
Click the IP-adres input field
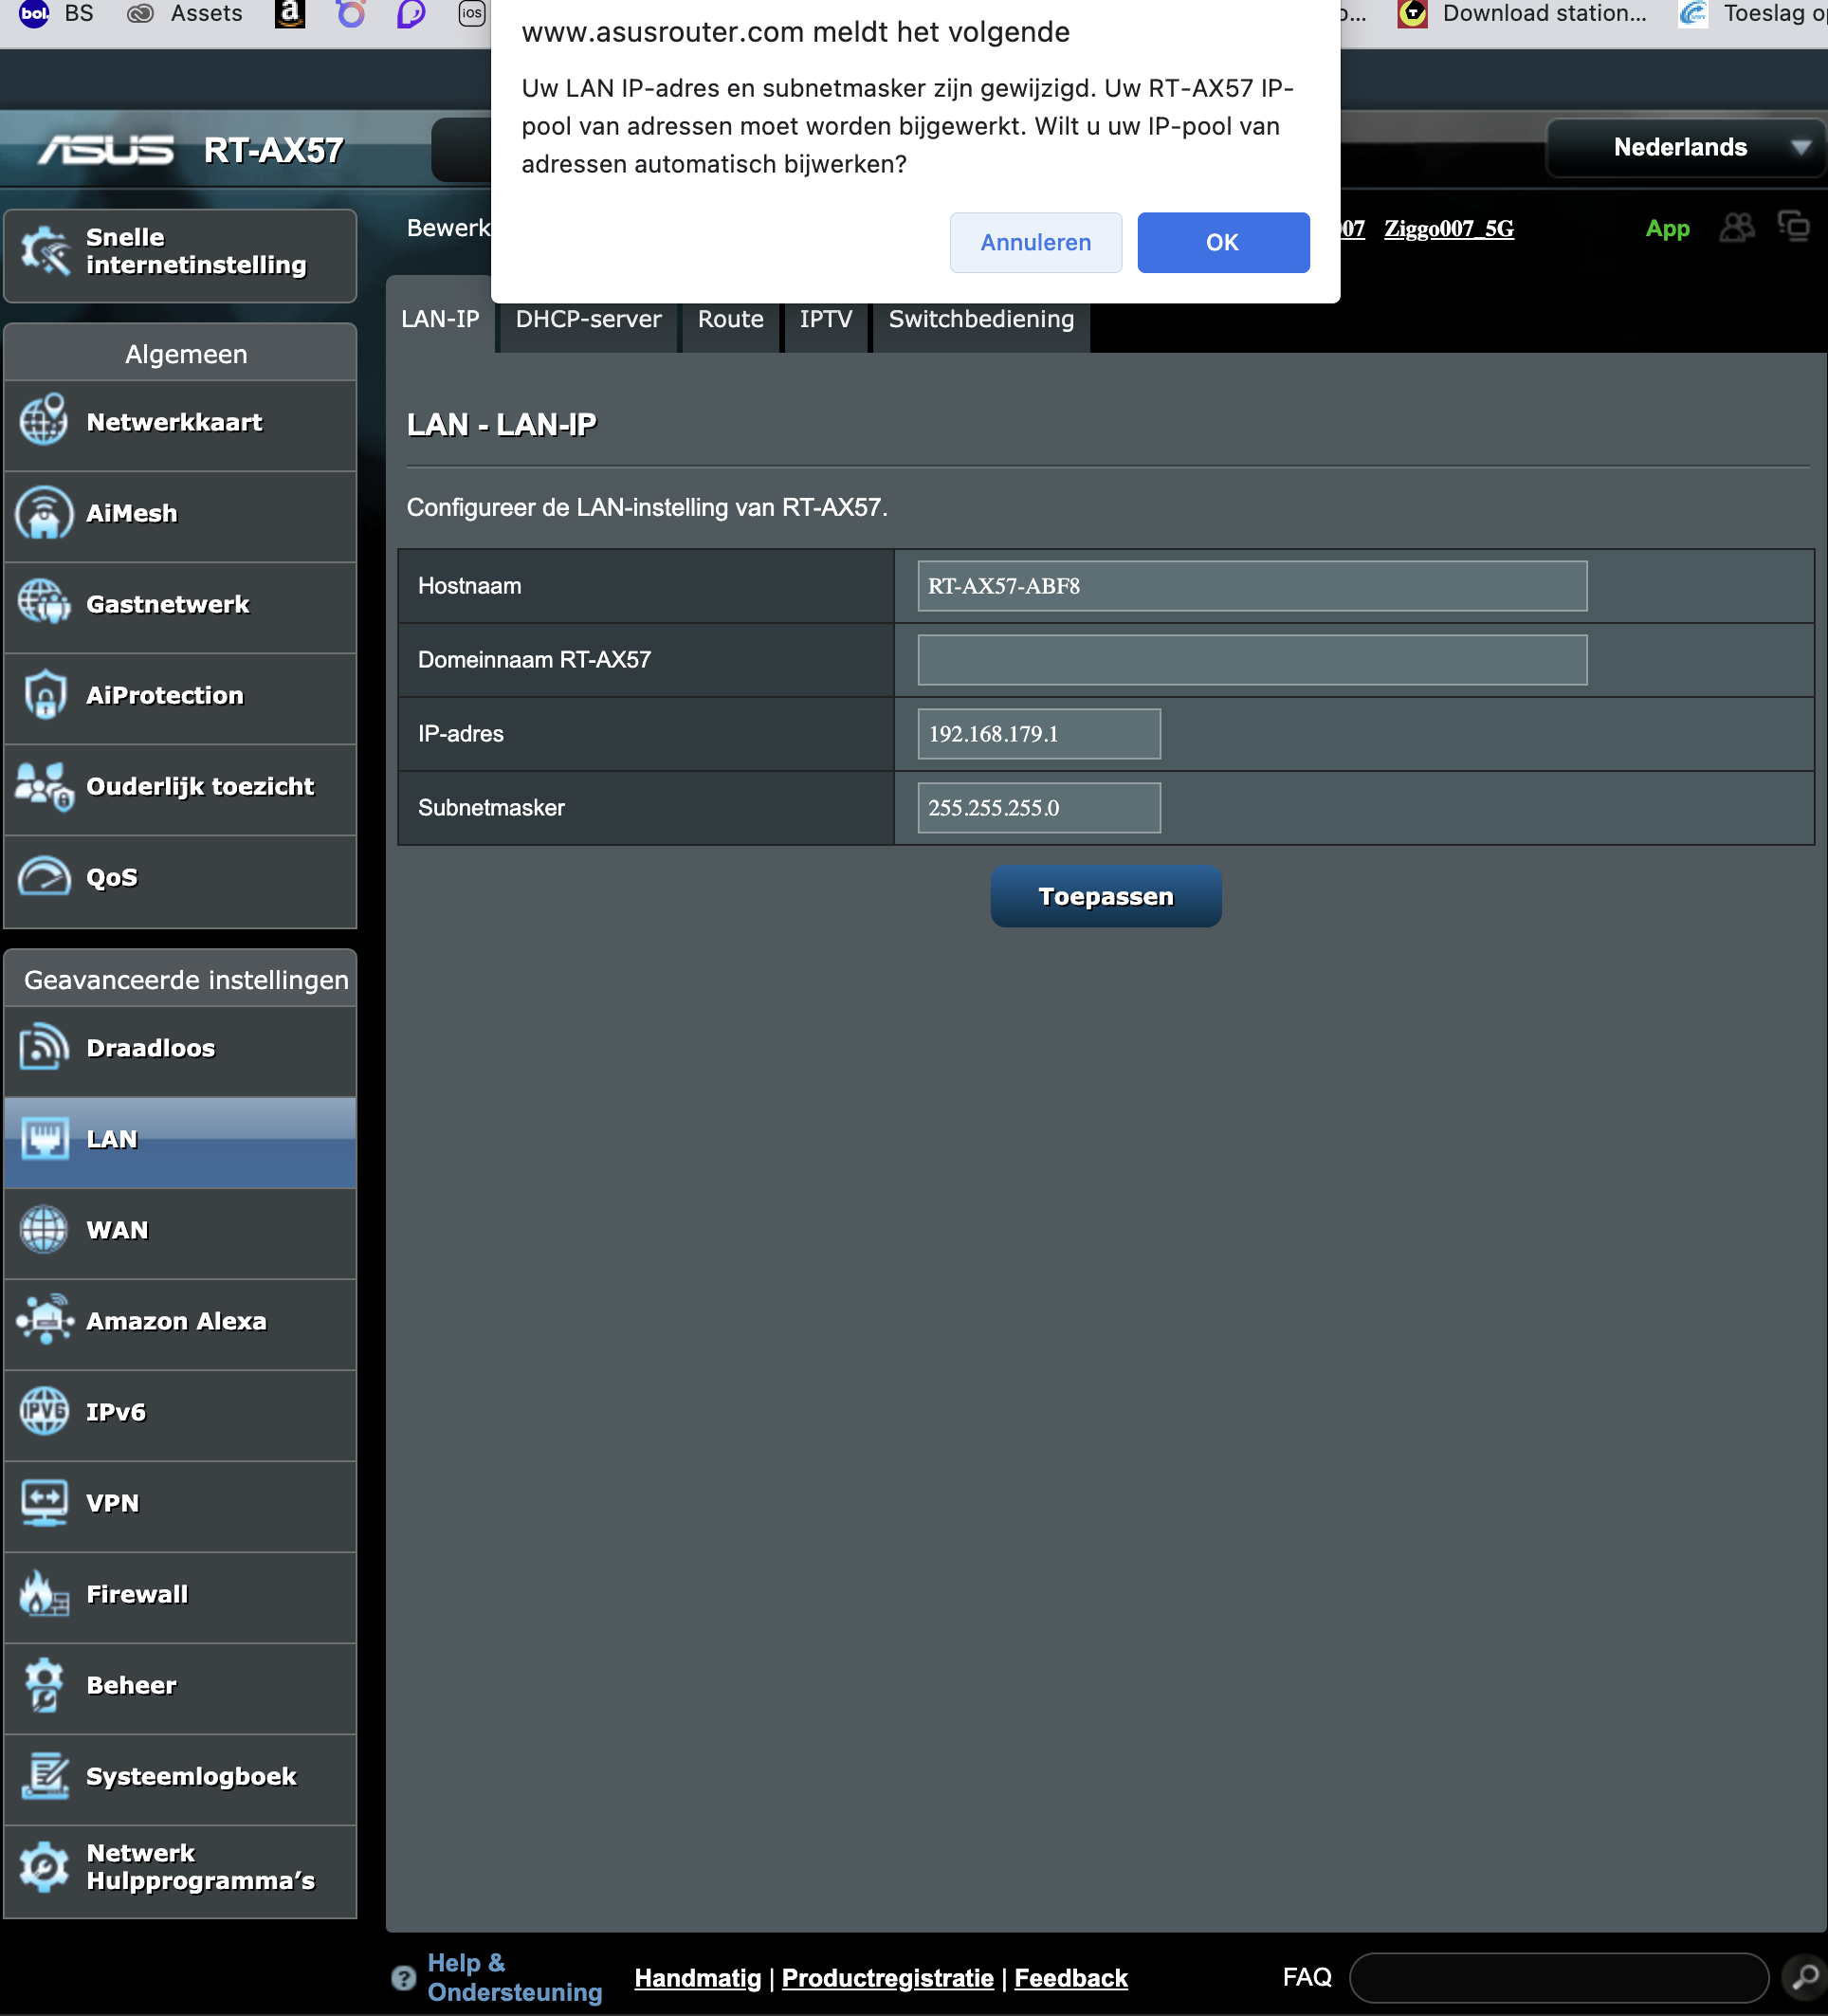[1038, 734]
